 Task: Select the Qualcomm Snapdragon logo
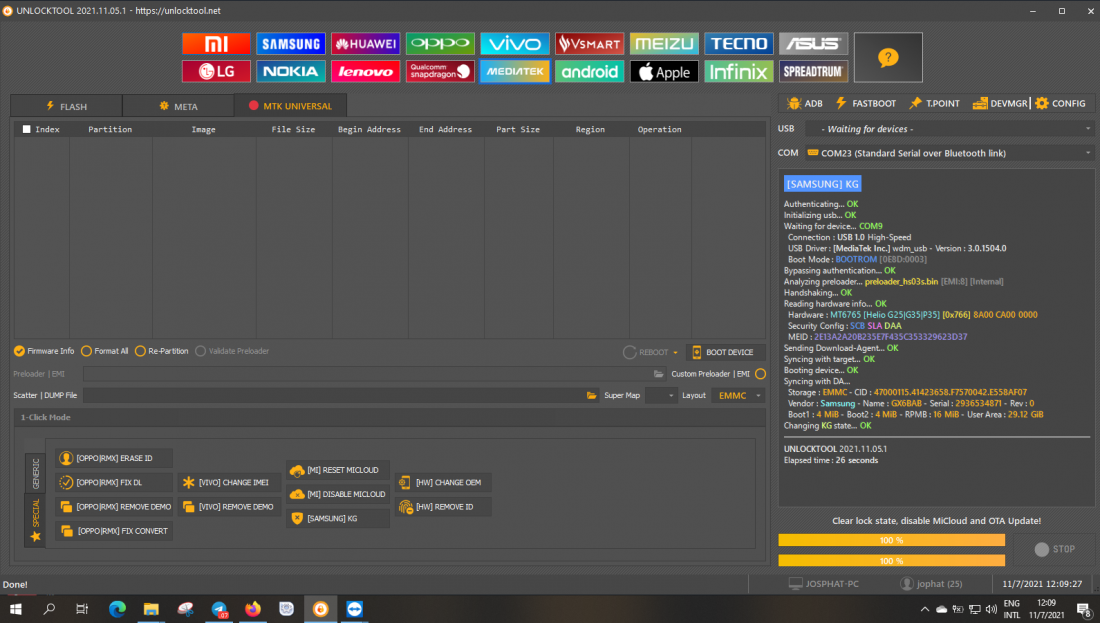[x=440, y=72]
